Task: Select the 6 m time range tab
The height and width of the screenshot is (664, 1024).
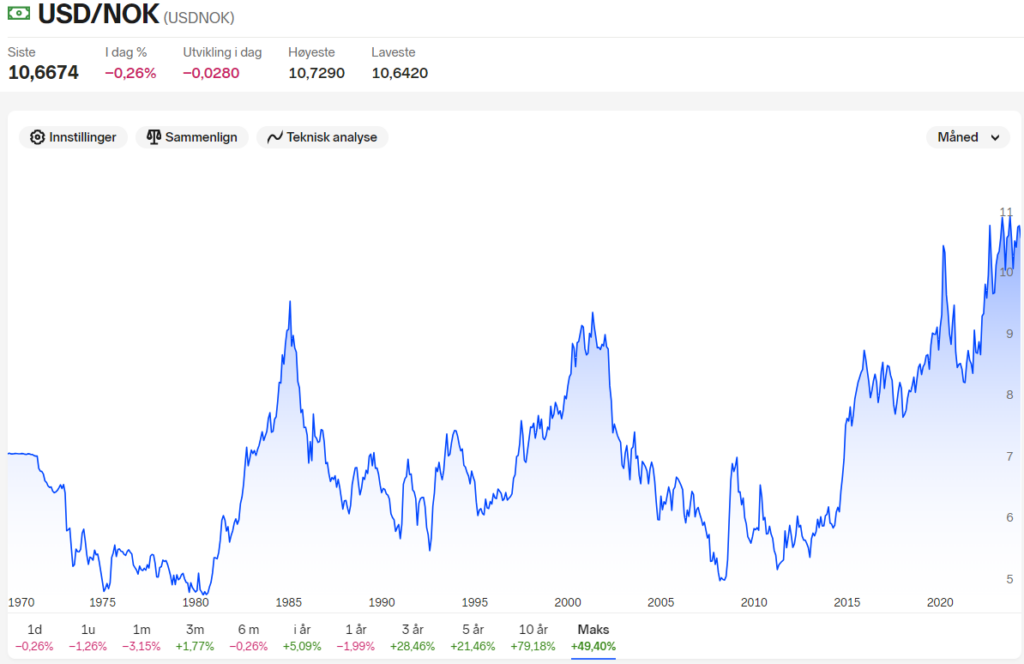Action: tap(248, 637)
